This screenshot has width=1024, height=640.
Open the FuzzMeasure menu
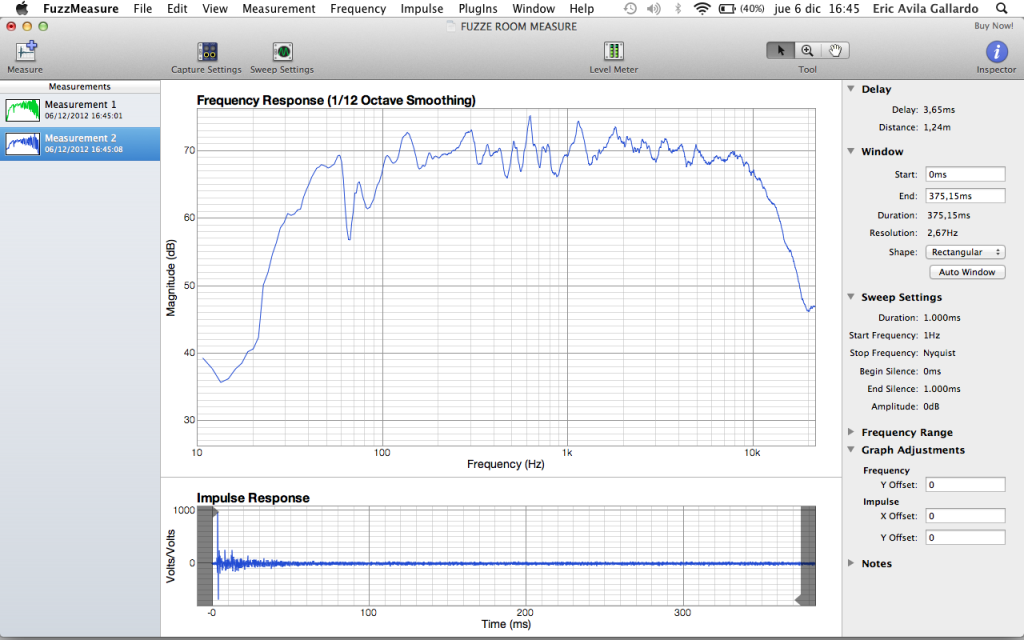click(x=81, y=8)
